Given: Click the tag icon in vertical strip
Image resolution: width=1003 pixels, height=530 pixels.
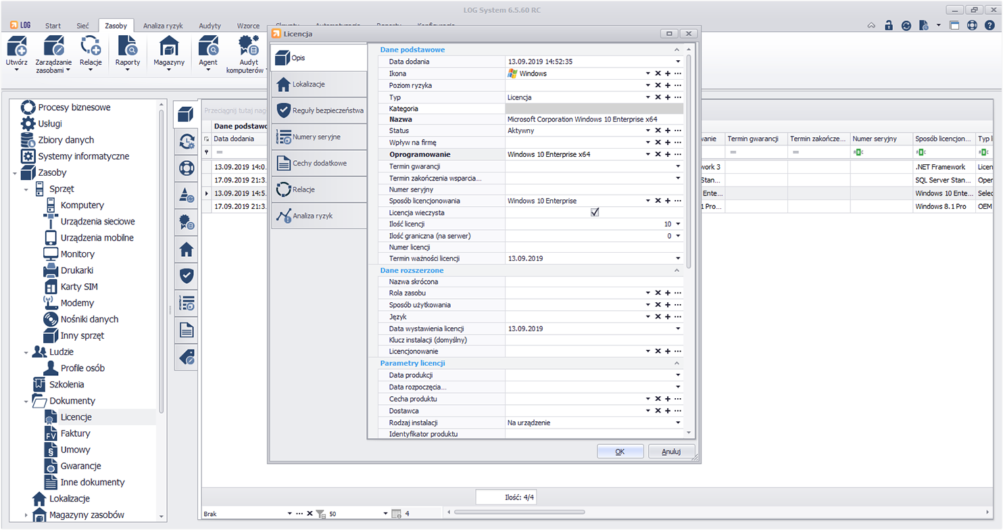Looking at the screenshot, I should [186, 357].
